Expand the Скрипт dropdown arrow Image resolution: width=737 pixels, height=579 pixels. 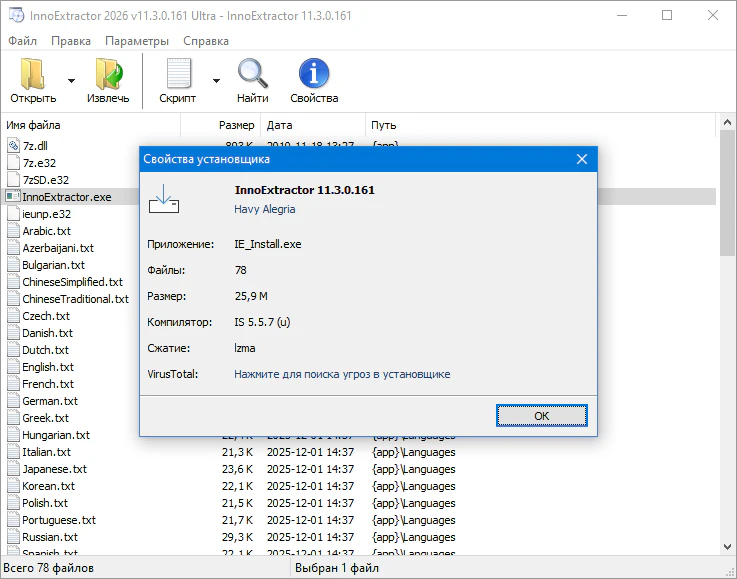(x=216, y=81)
